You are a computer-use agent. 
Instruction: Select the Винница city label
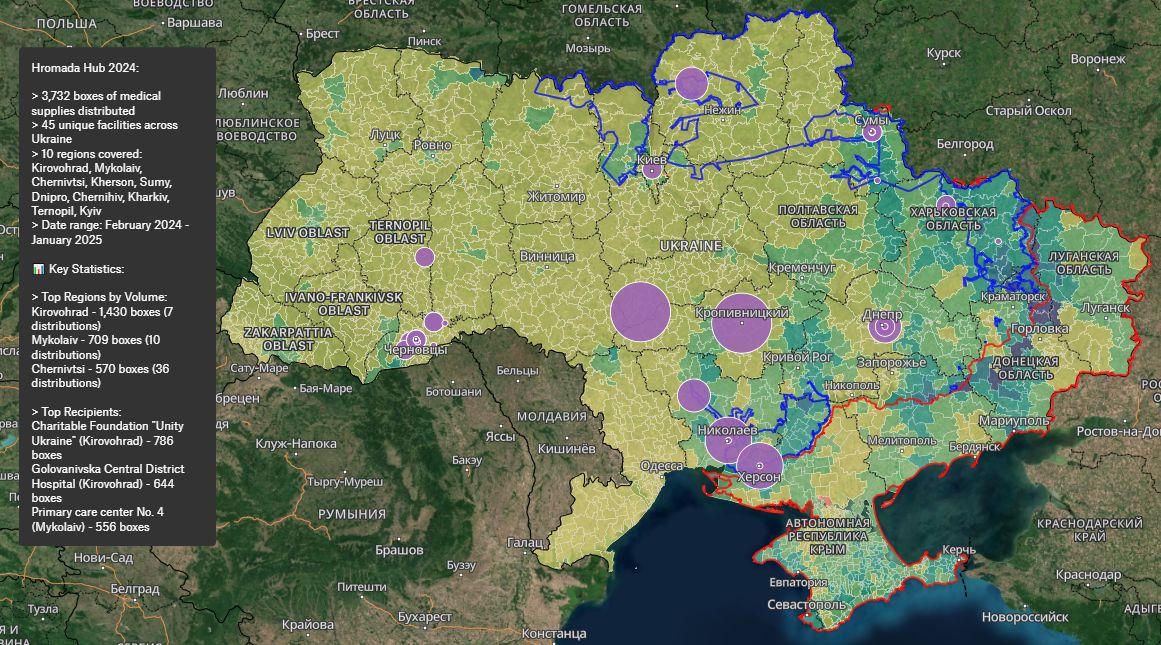click(x=547, y=256)
